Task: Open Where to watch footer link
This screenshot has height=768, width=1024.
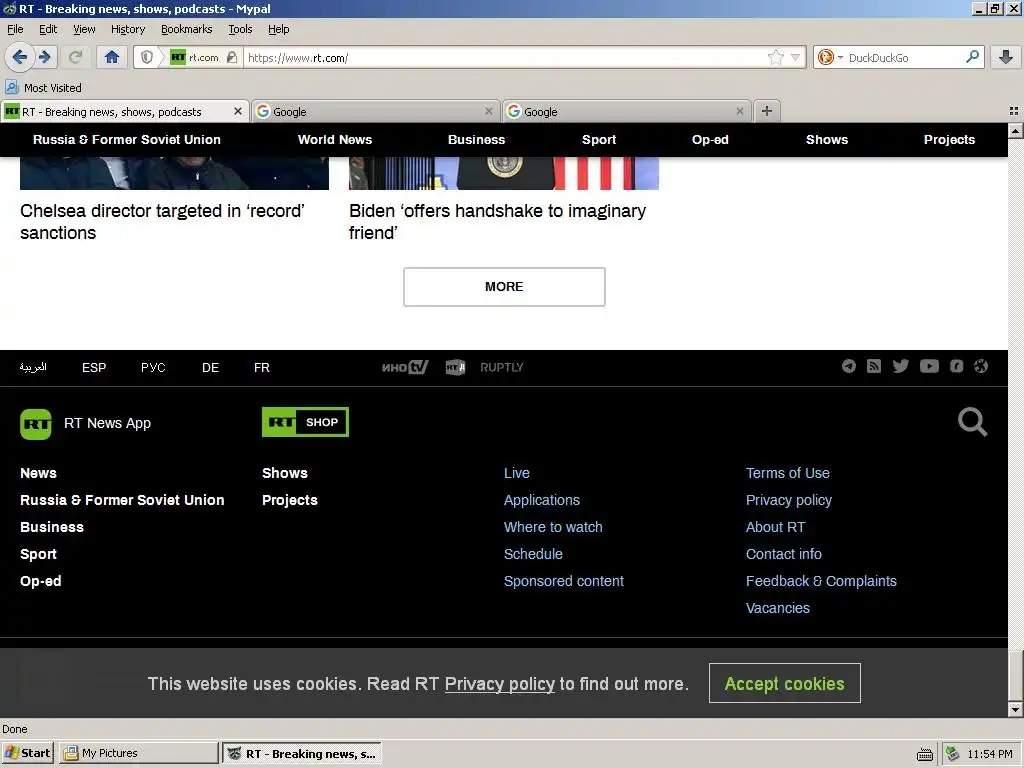Action: coord(553,527)
